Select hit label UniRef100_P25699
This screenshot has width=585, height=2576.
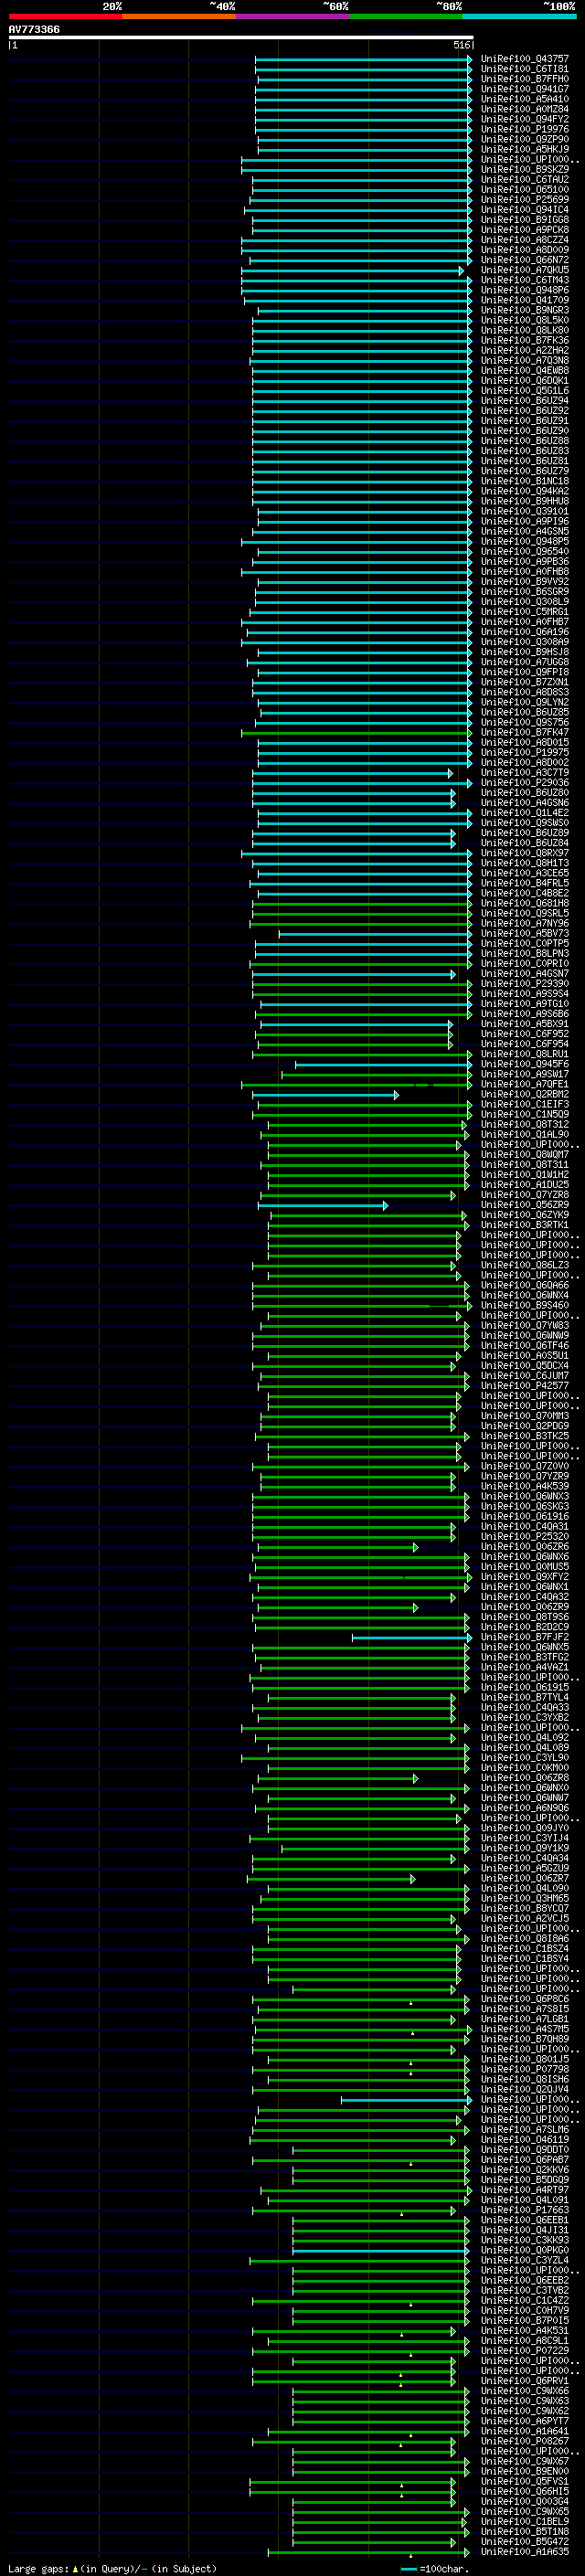[525, 200]
